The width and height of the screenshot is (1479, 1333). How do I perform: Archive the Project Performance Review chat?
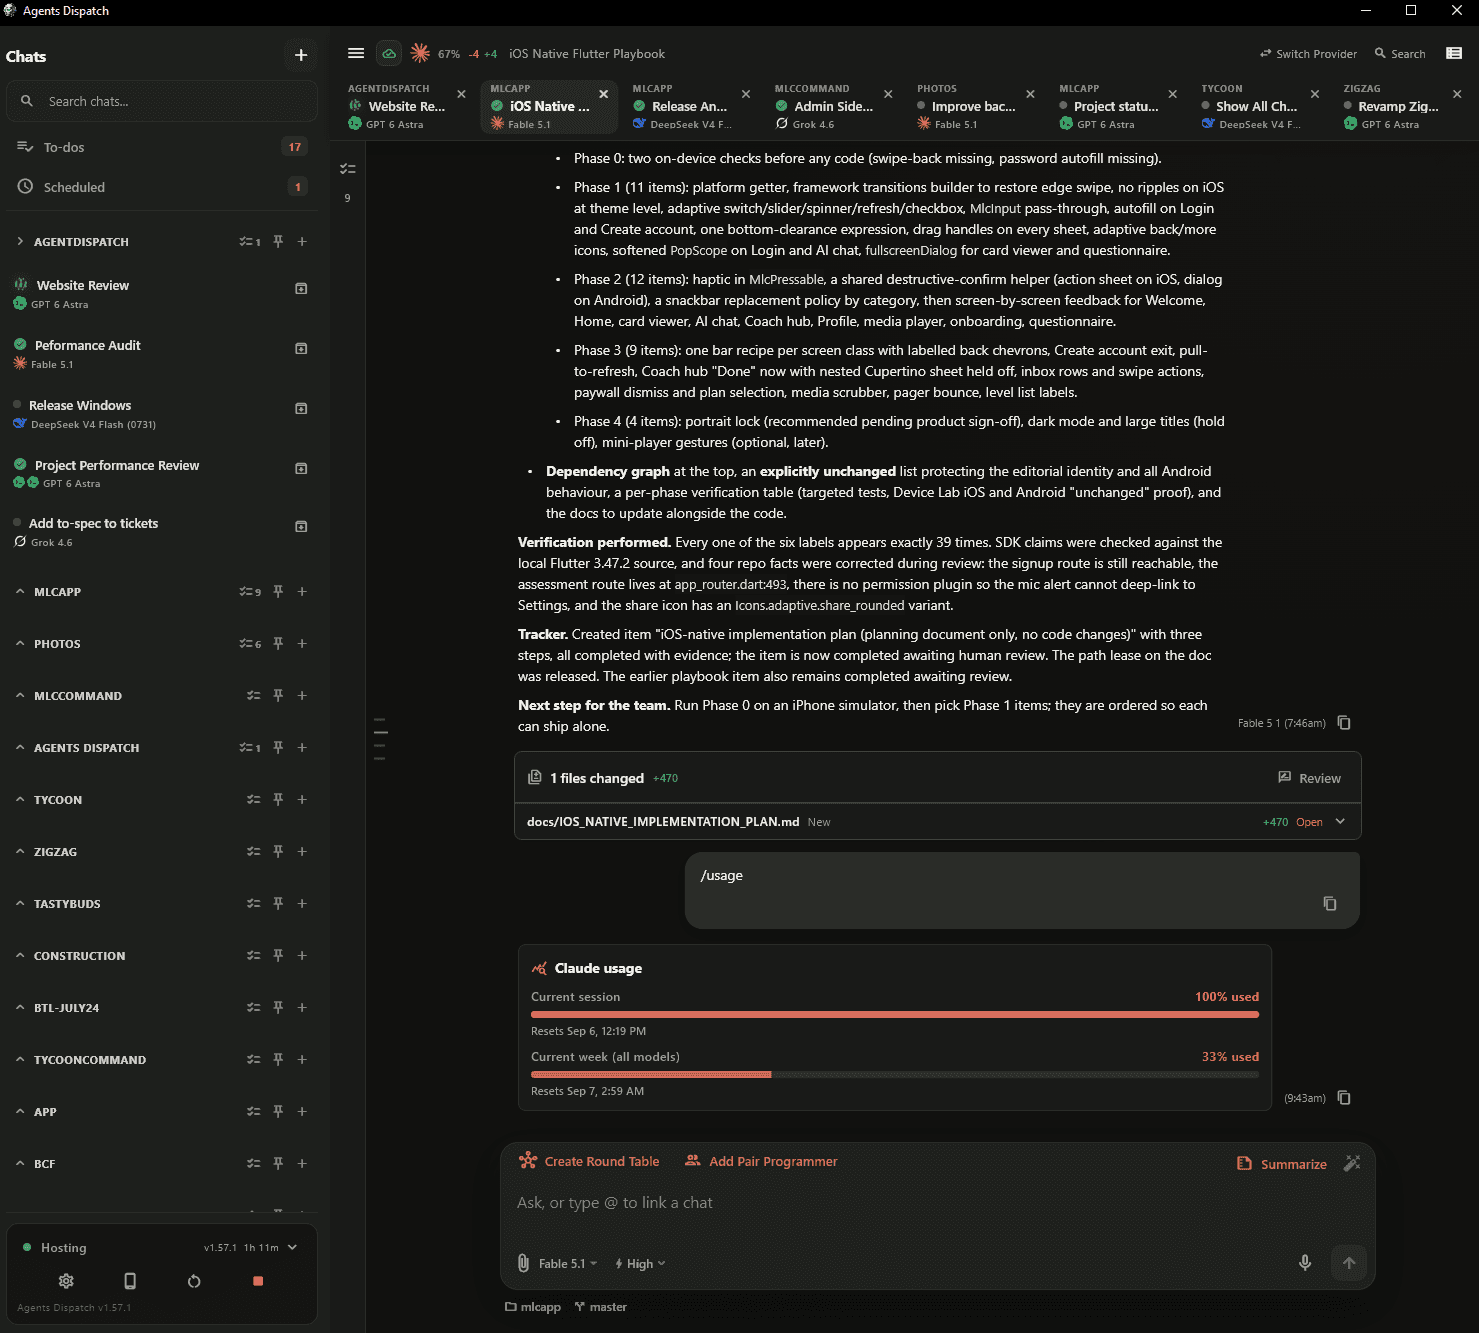click(301, 468)
